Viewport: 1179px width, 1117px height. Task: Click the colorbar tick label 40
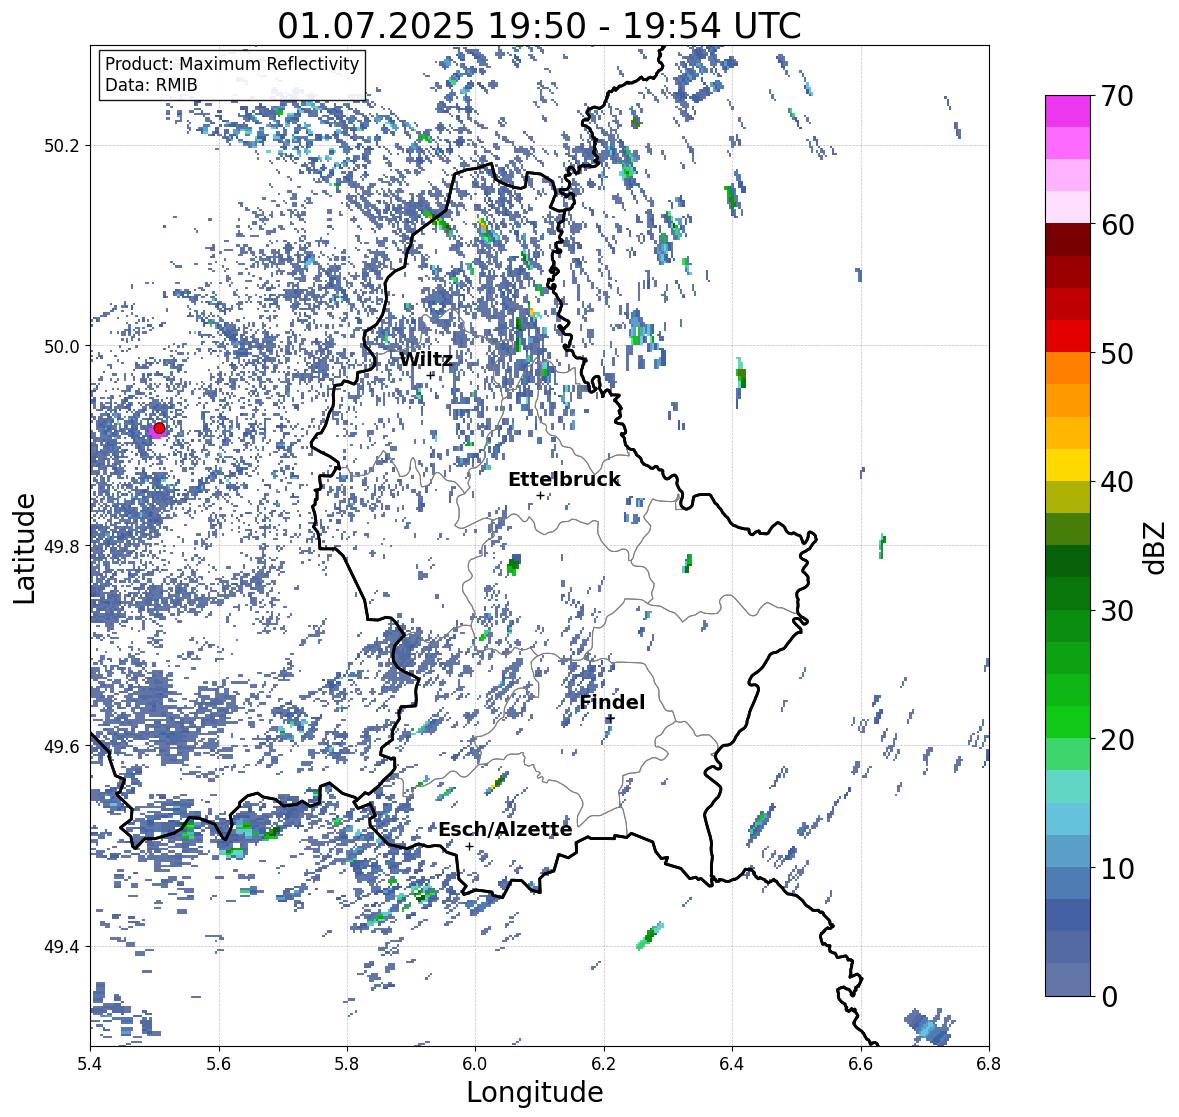pos(1117,482)
